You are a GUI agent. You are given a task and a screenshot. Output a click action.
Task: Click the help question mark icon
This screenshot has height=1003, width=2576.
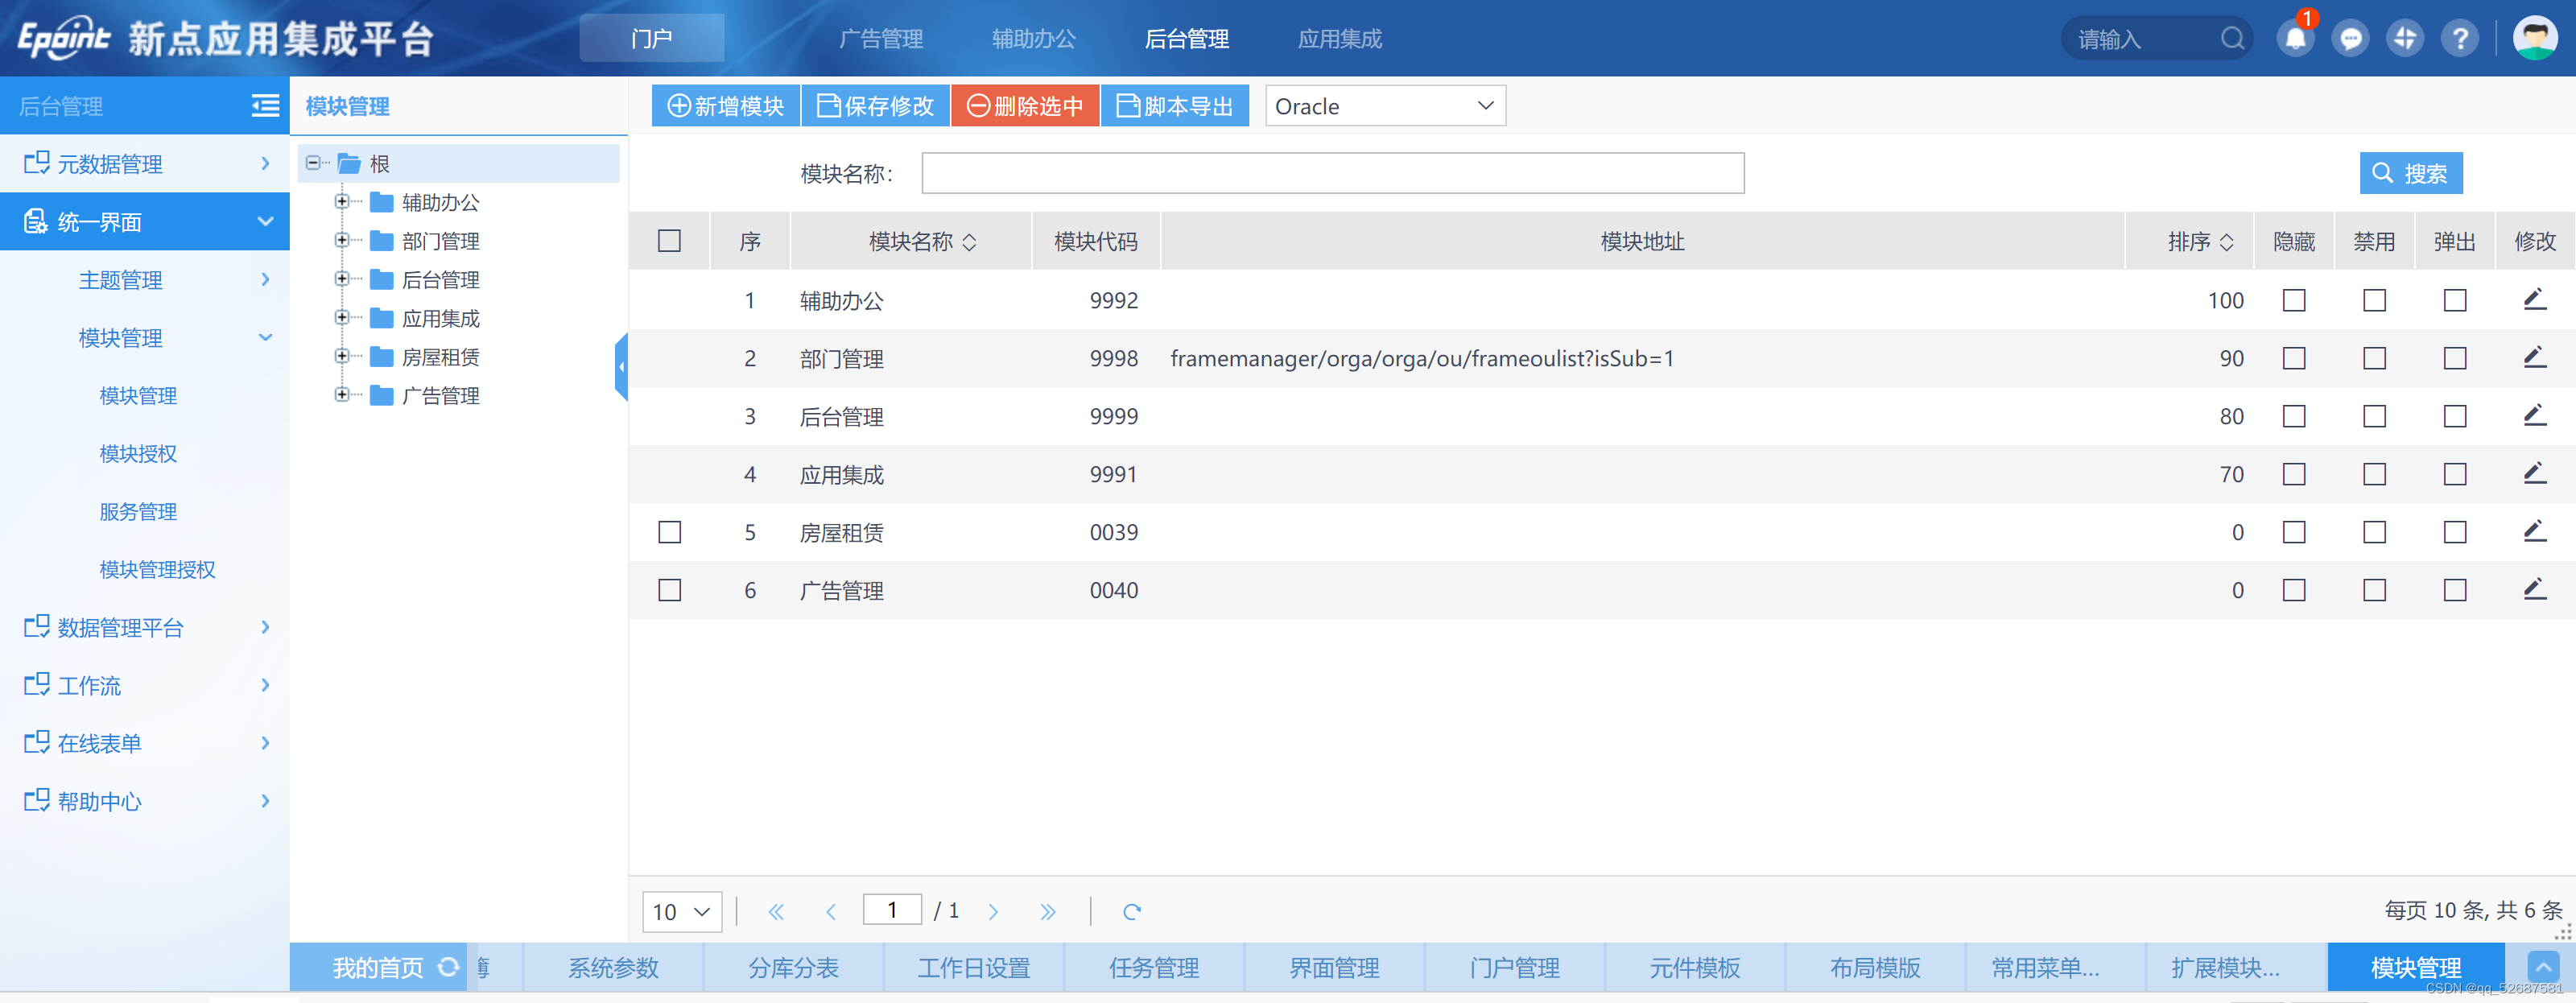click(x=2459, y=39)
